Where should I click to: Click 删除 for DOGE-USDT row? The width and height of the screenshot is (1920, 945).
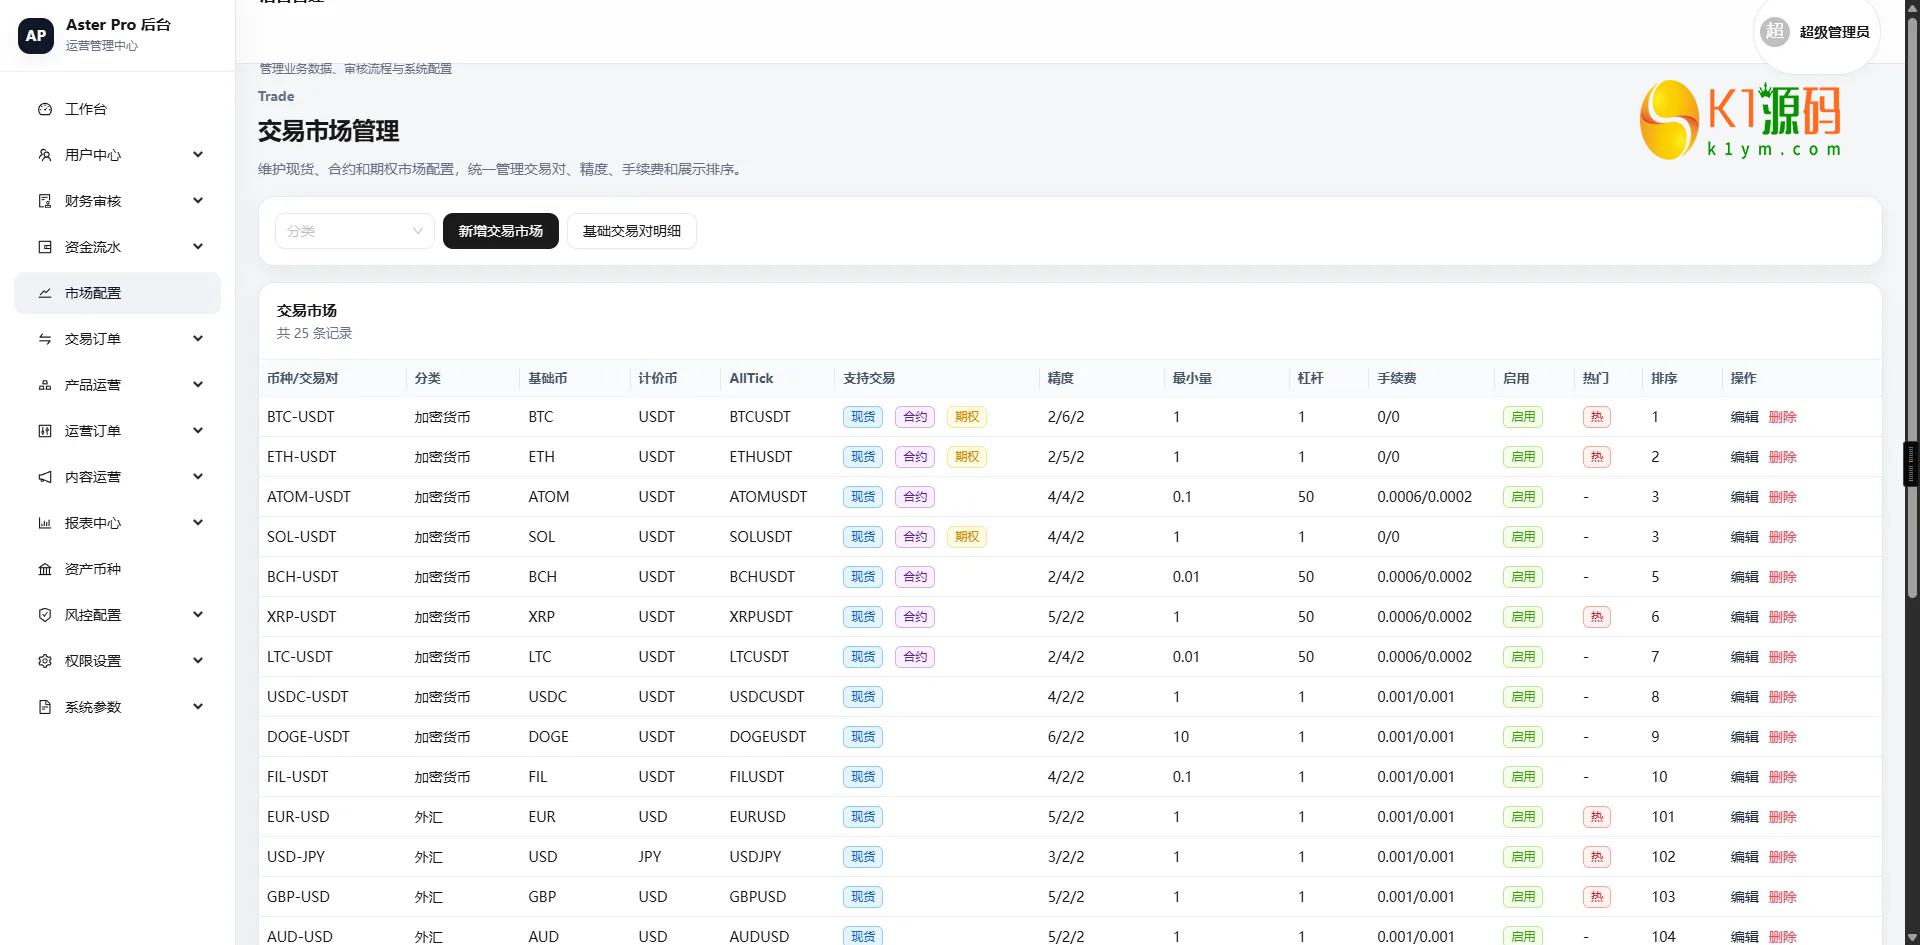[x=1783, y=737]
